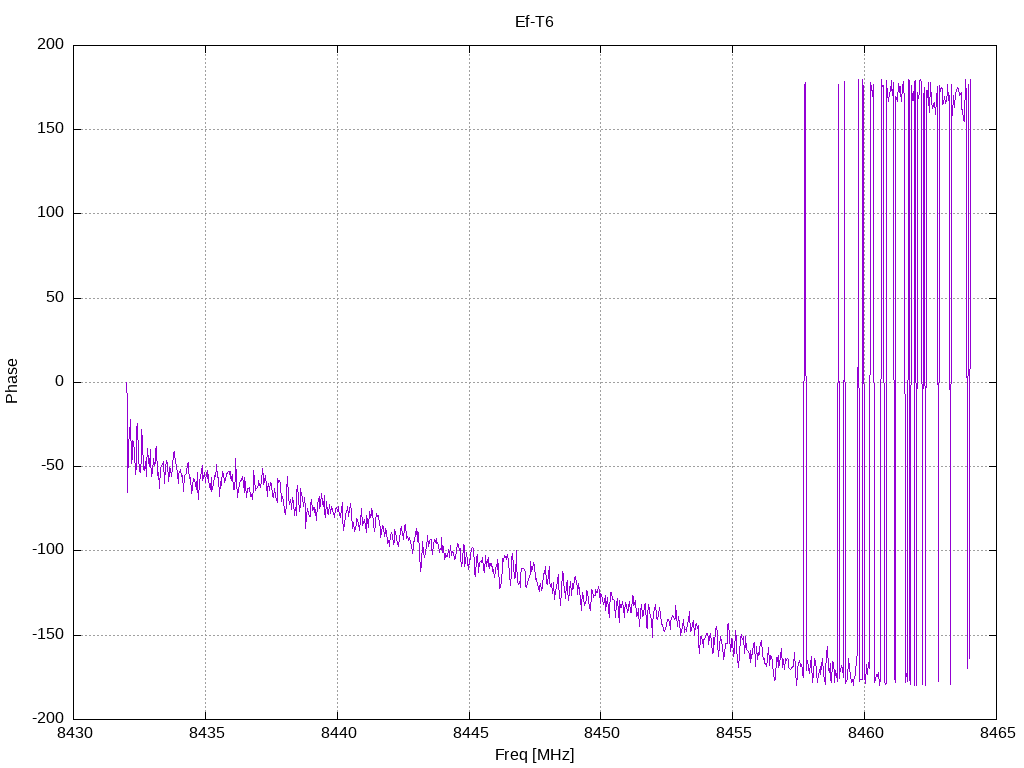
Task: Click the 8430 x-axis tick label
Action: (74, 733)
